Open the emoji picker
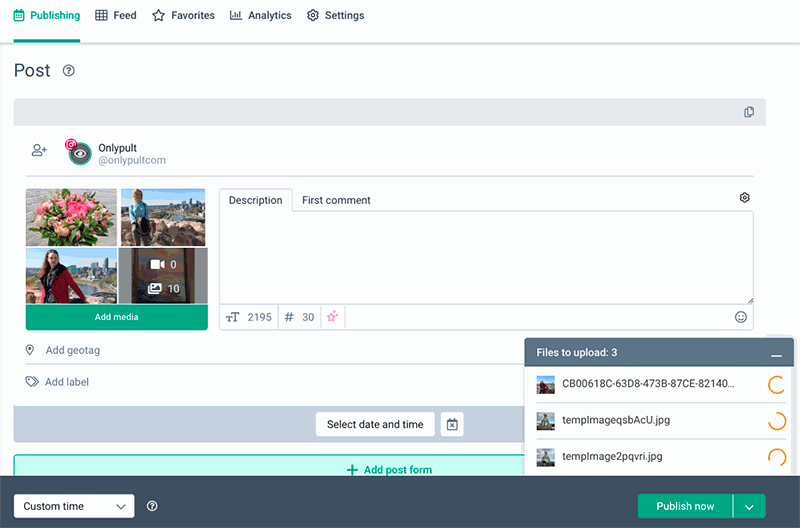 coord(741,317)
